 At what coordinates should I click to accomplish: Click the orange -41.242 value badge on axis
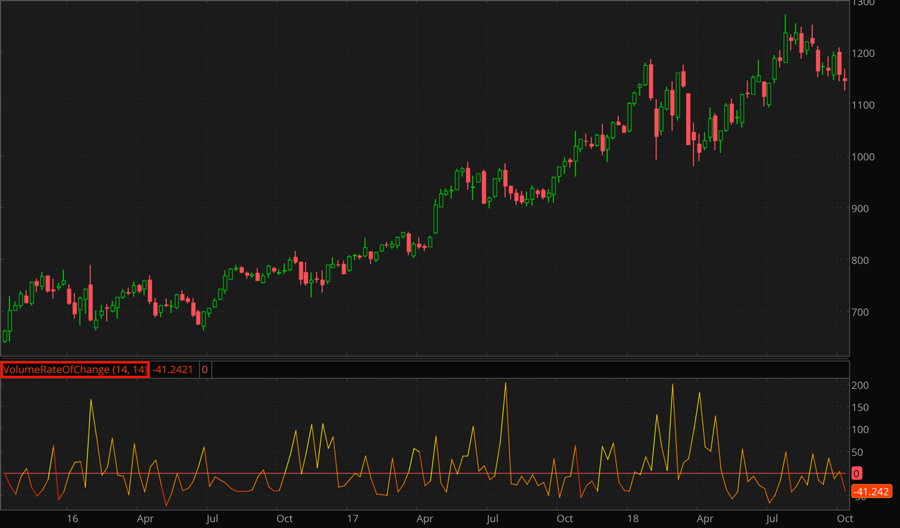(x=871, y=491)
